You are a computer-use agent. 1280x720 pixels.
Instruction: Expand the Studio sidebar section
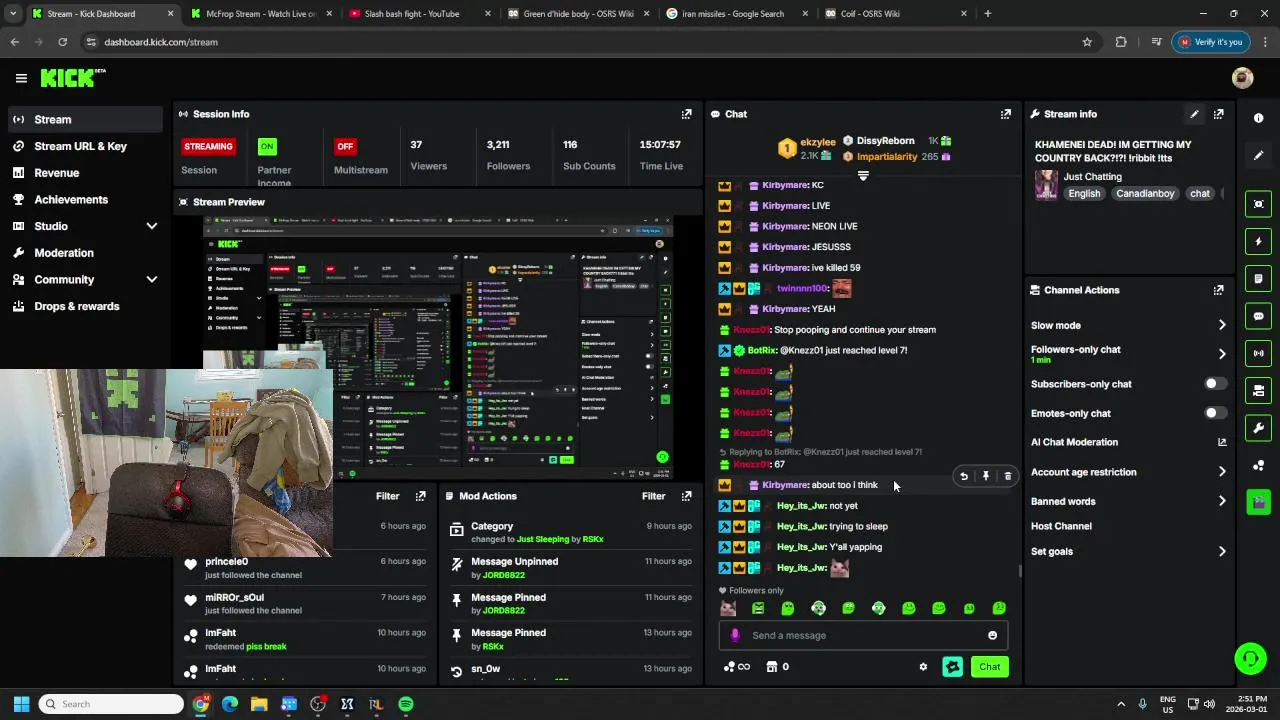[152, 226]
